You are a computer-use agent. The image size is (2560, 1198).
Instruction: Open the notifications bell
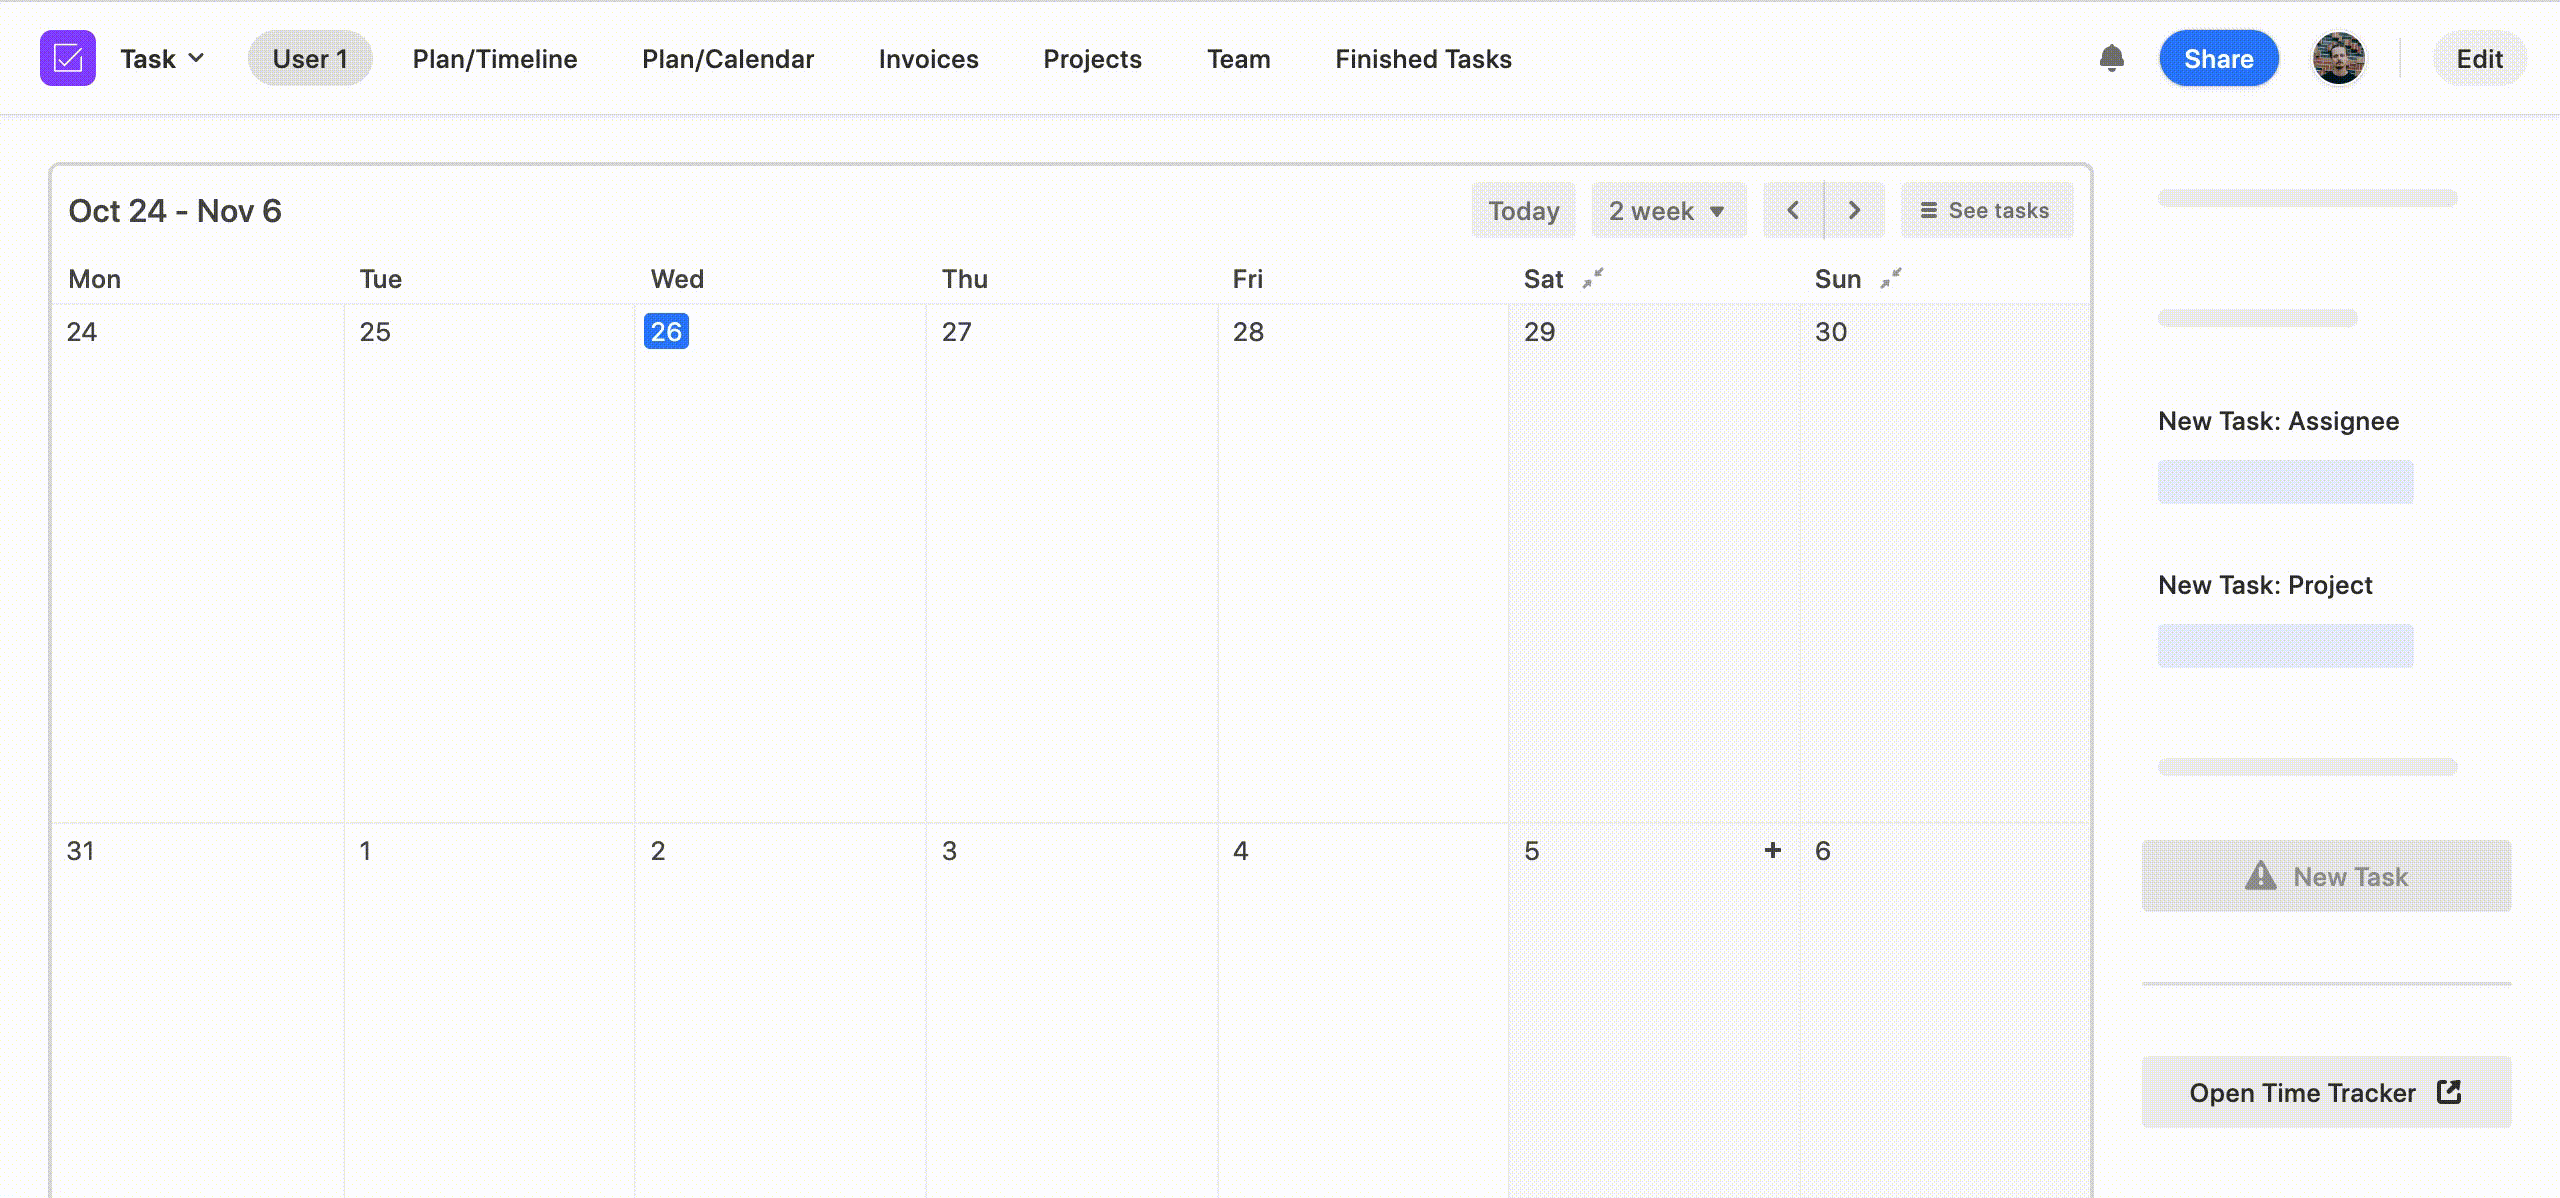(x=2111, y=58)
